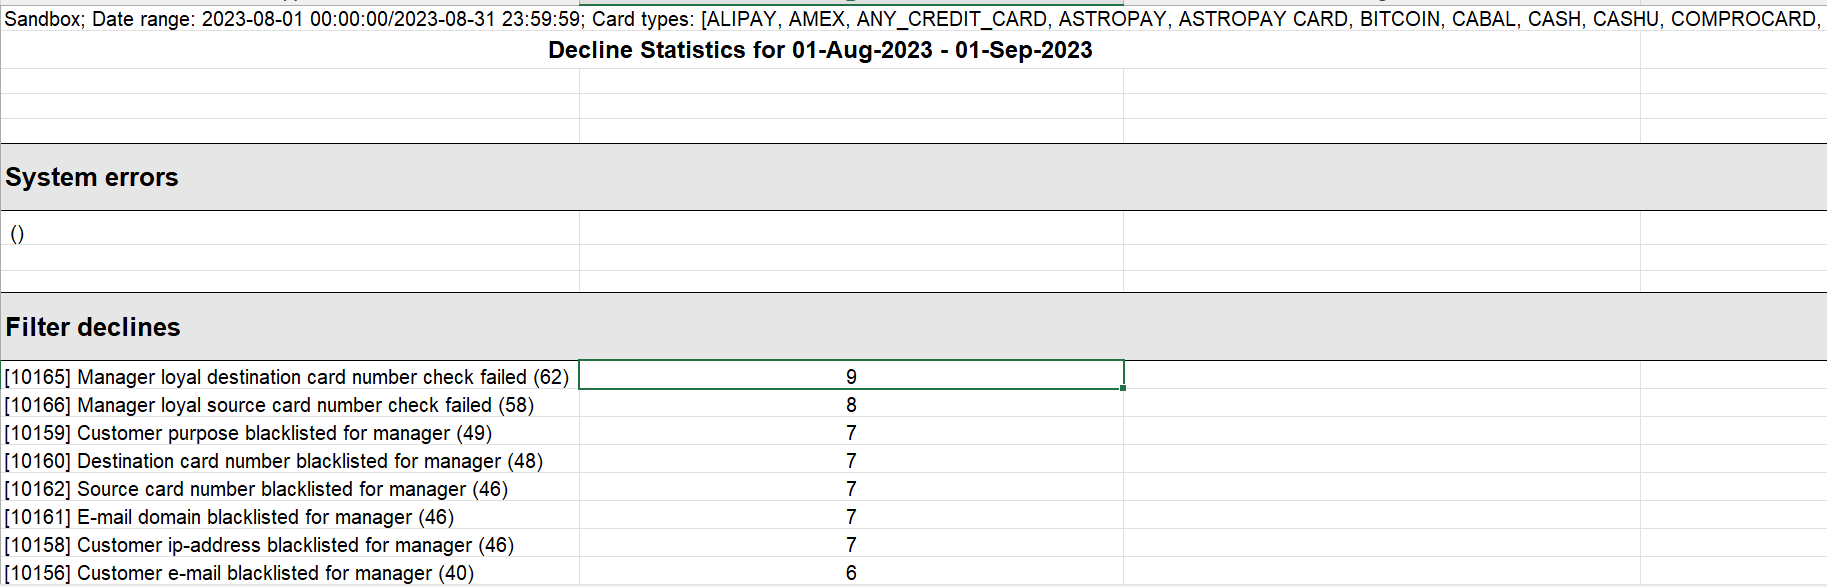The height and width of the screenshot is (587, 1827).
Task: Click the Decline Statistics title cell
Action: [x=820, y=50]
